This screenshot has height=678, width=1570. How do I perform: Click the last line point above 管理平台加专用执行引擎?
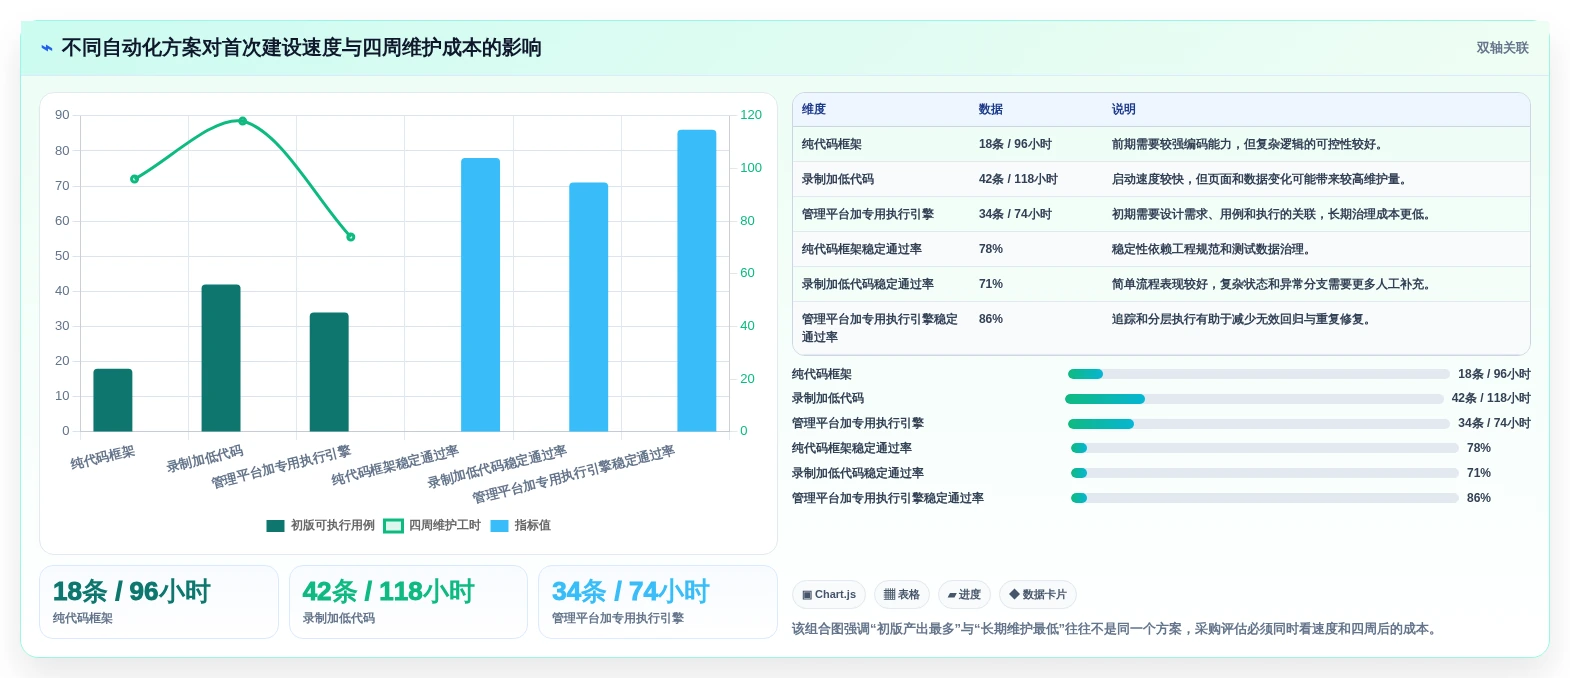point(351,237)
